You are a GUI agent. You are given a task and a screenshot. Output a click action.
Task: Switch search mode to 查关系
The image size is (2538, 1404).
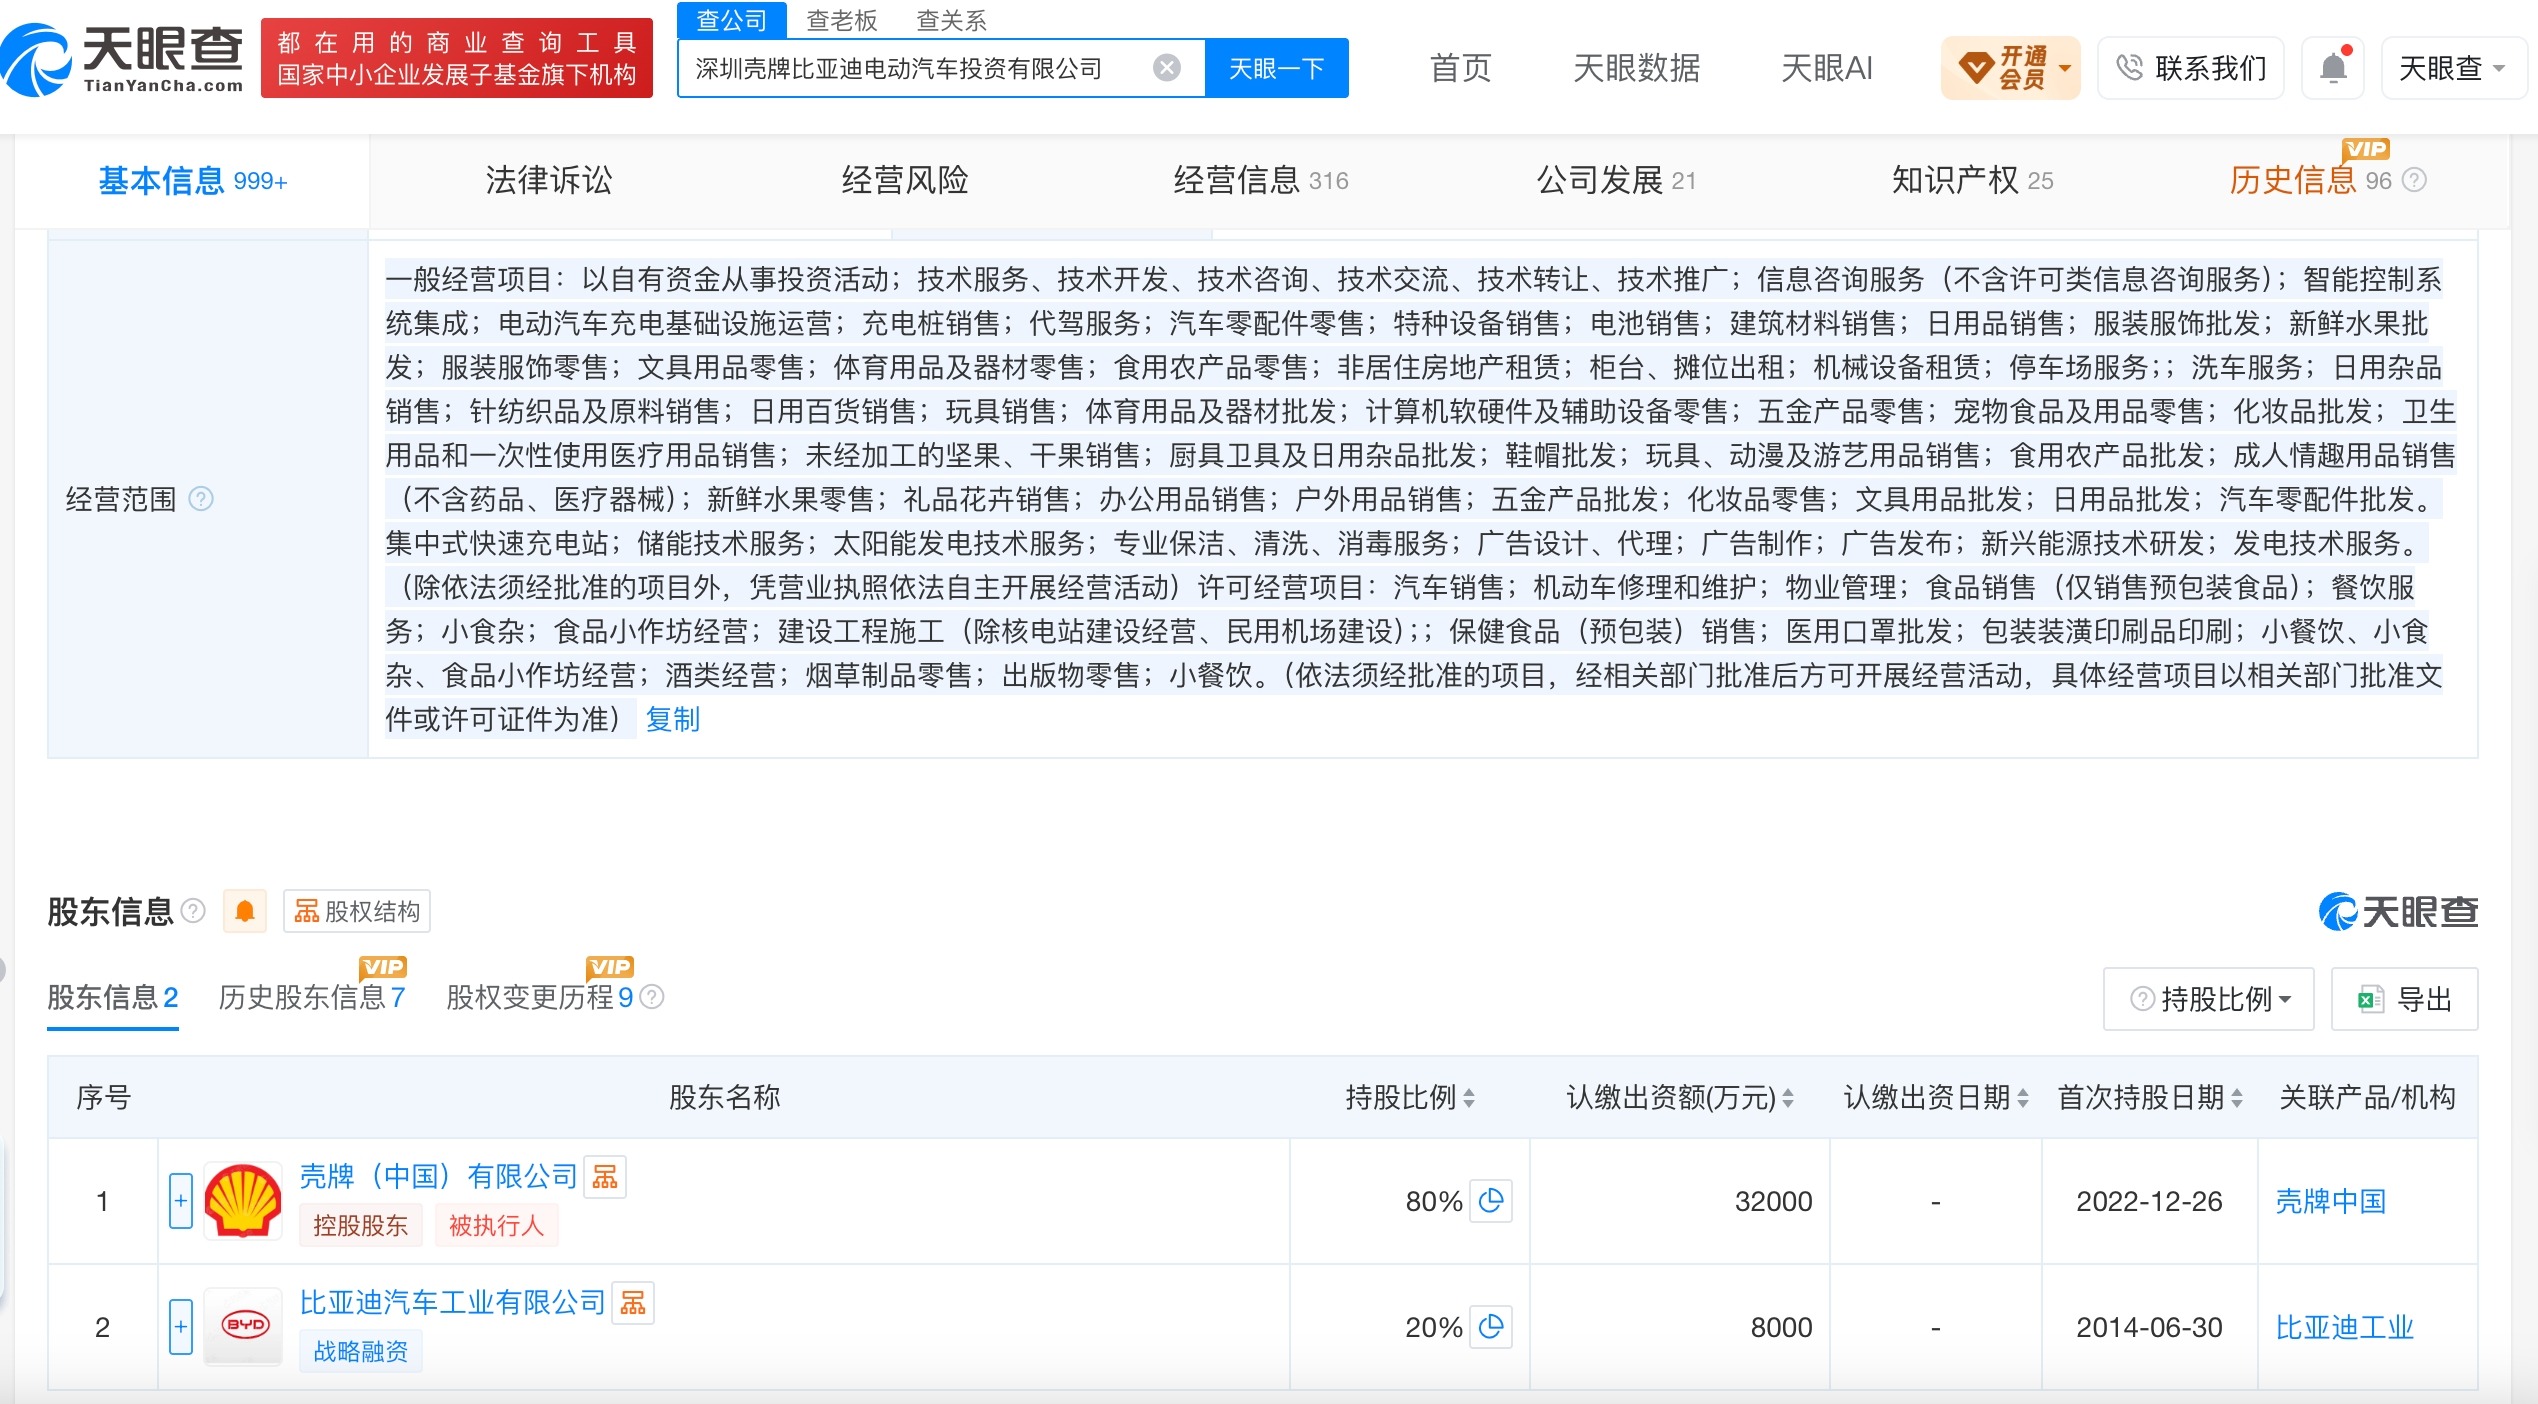click(x=952, y=20)
